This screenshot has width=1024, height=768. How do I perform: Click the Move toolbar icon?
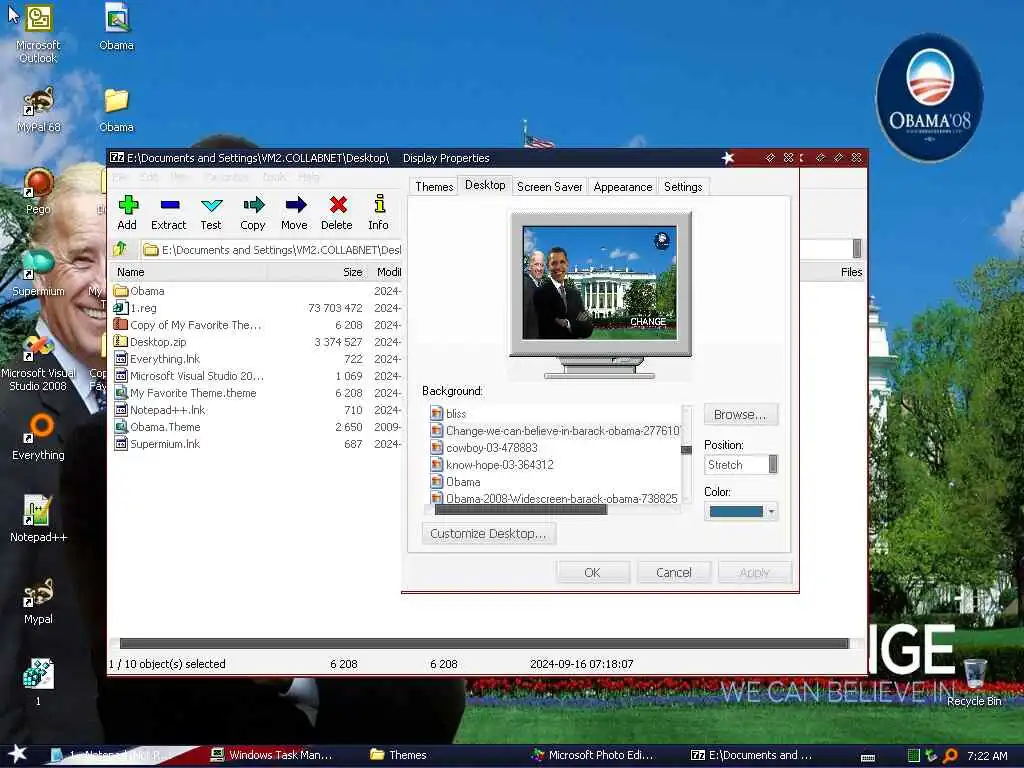[x=295, y=213]
